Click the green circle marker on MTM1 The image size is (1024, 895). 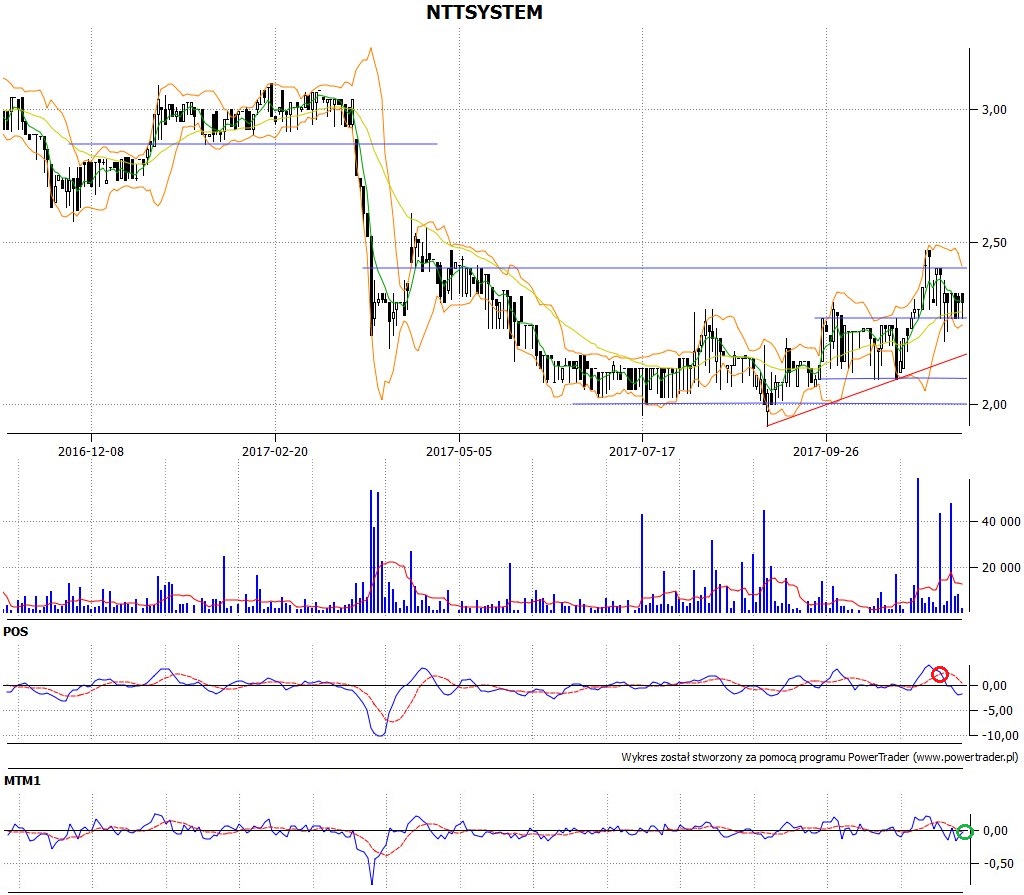coord(965,832)
